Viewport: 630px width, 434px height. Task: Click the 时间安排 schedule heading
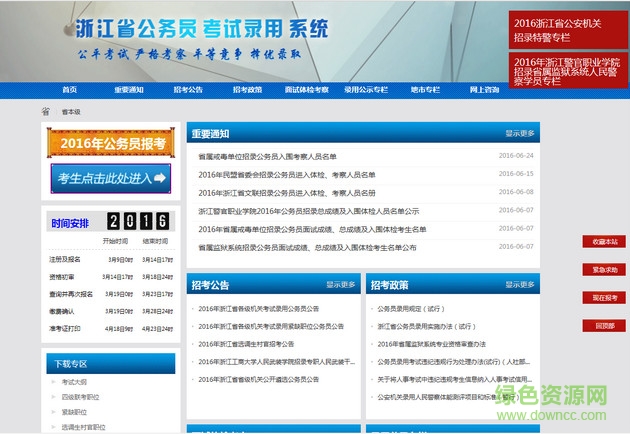[x=70, y=223]
